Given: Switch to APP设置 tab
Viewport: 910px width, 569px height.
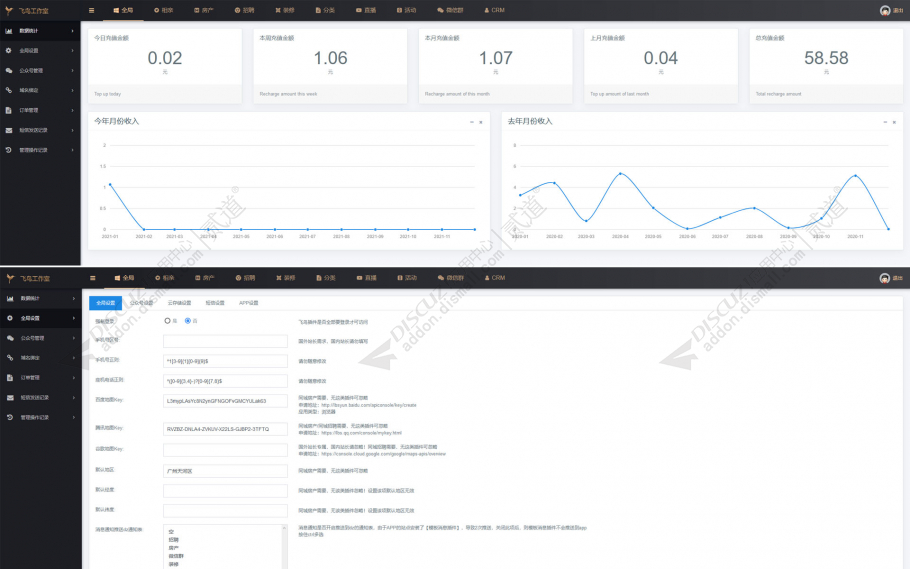Looking at the screenshot, I should 248,303.
